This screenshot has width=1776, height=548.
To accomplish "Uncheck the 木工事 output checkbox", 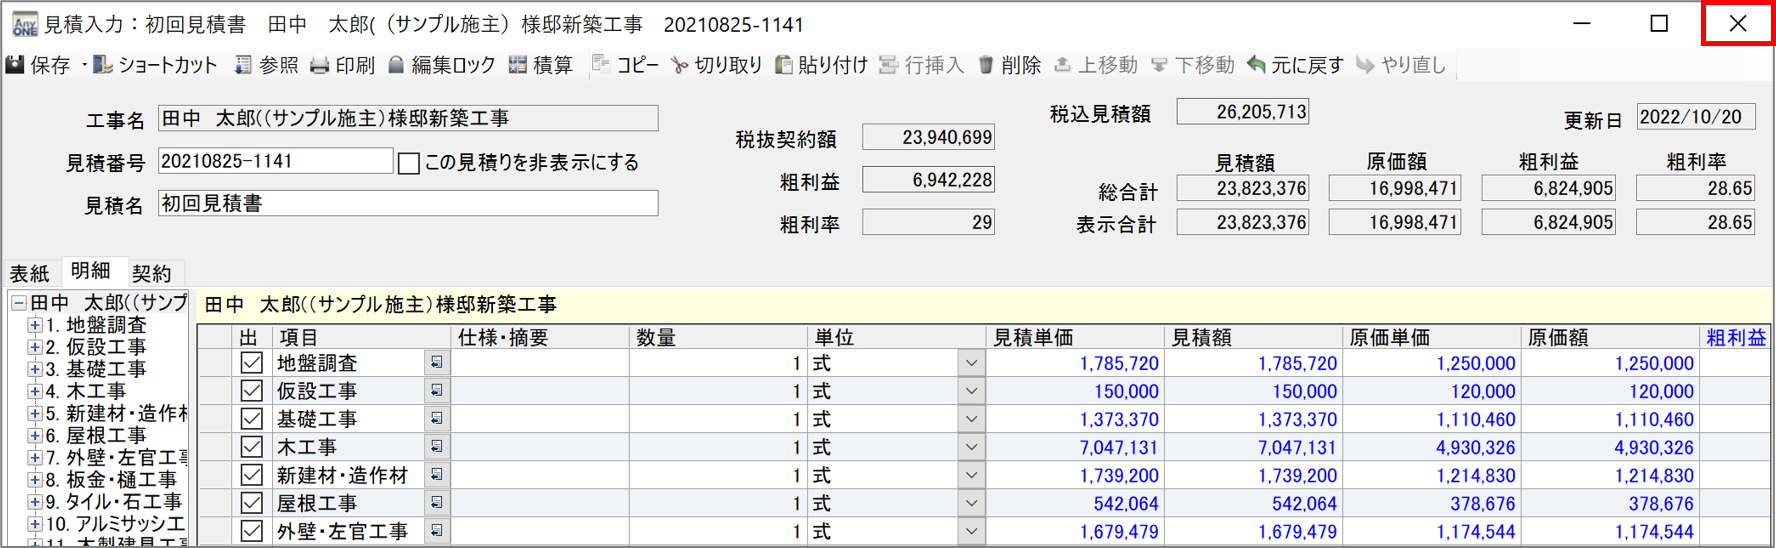I will (251, 447).
